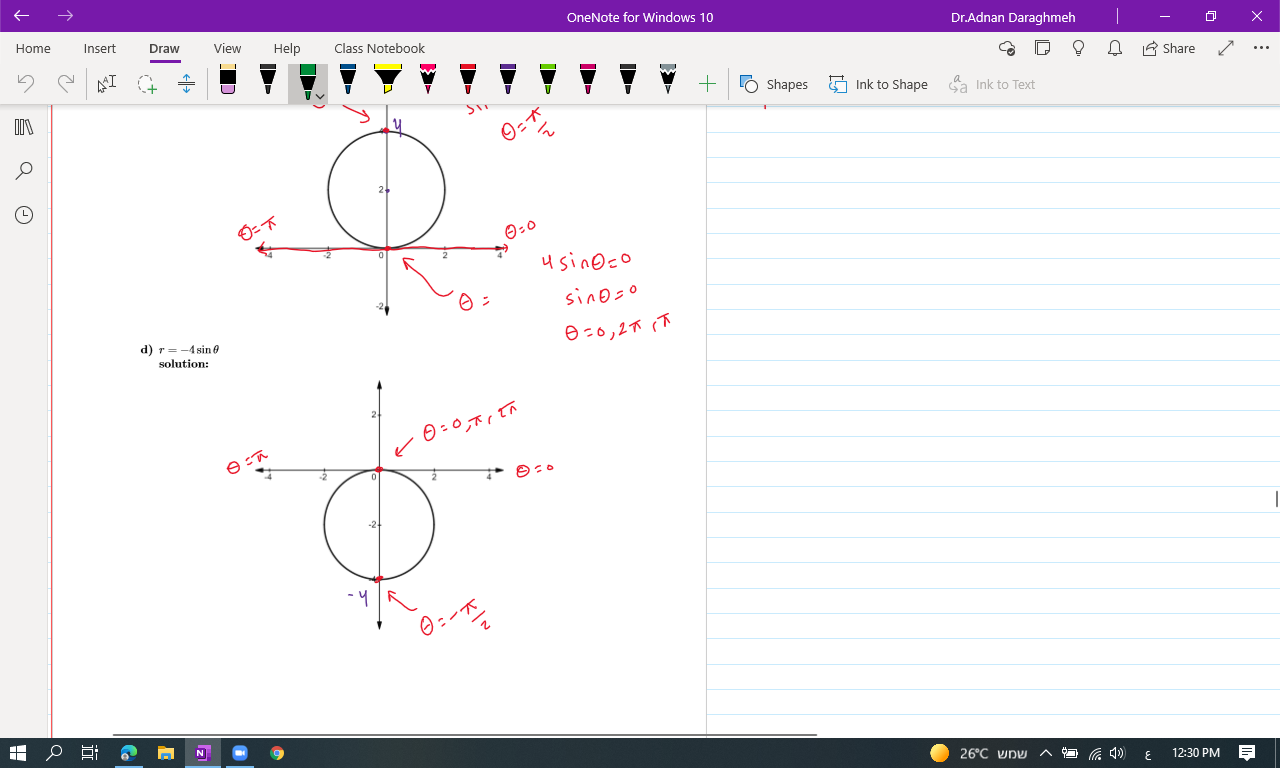Enter full screen mode arrow icon

click(x=1226, y=48)
